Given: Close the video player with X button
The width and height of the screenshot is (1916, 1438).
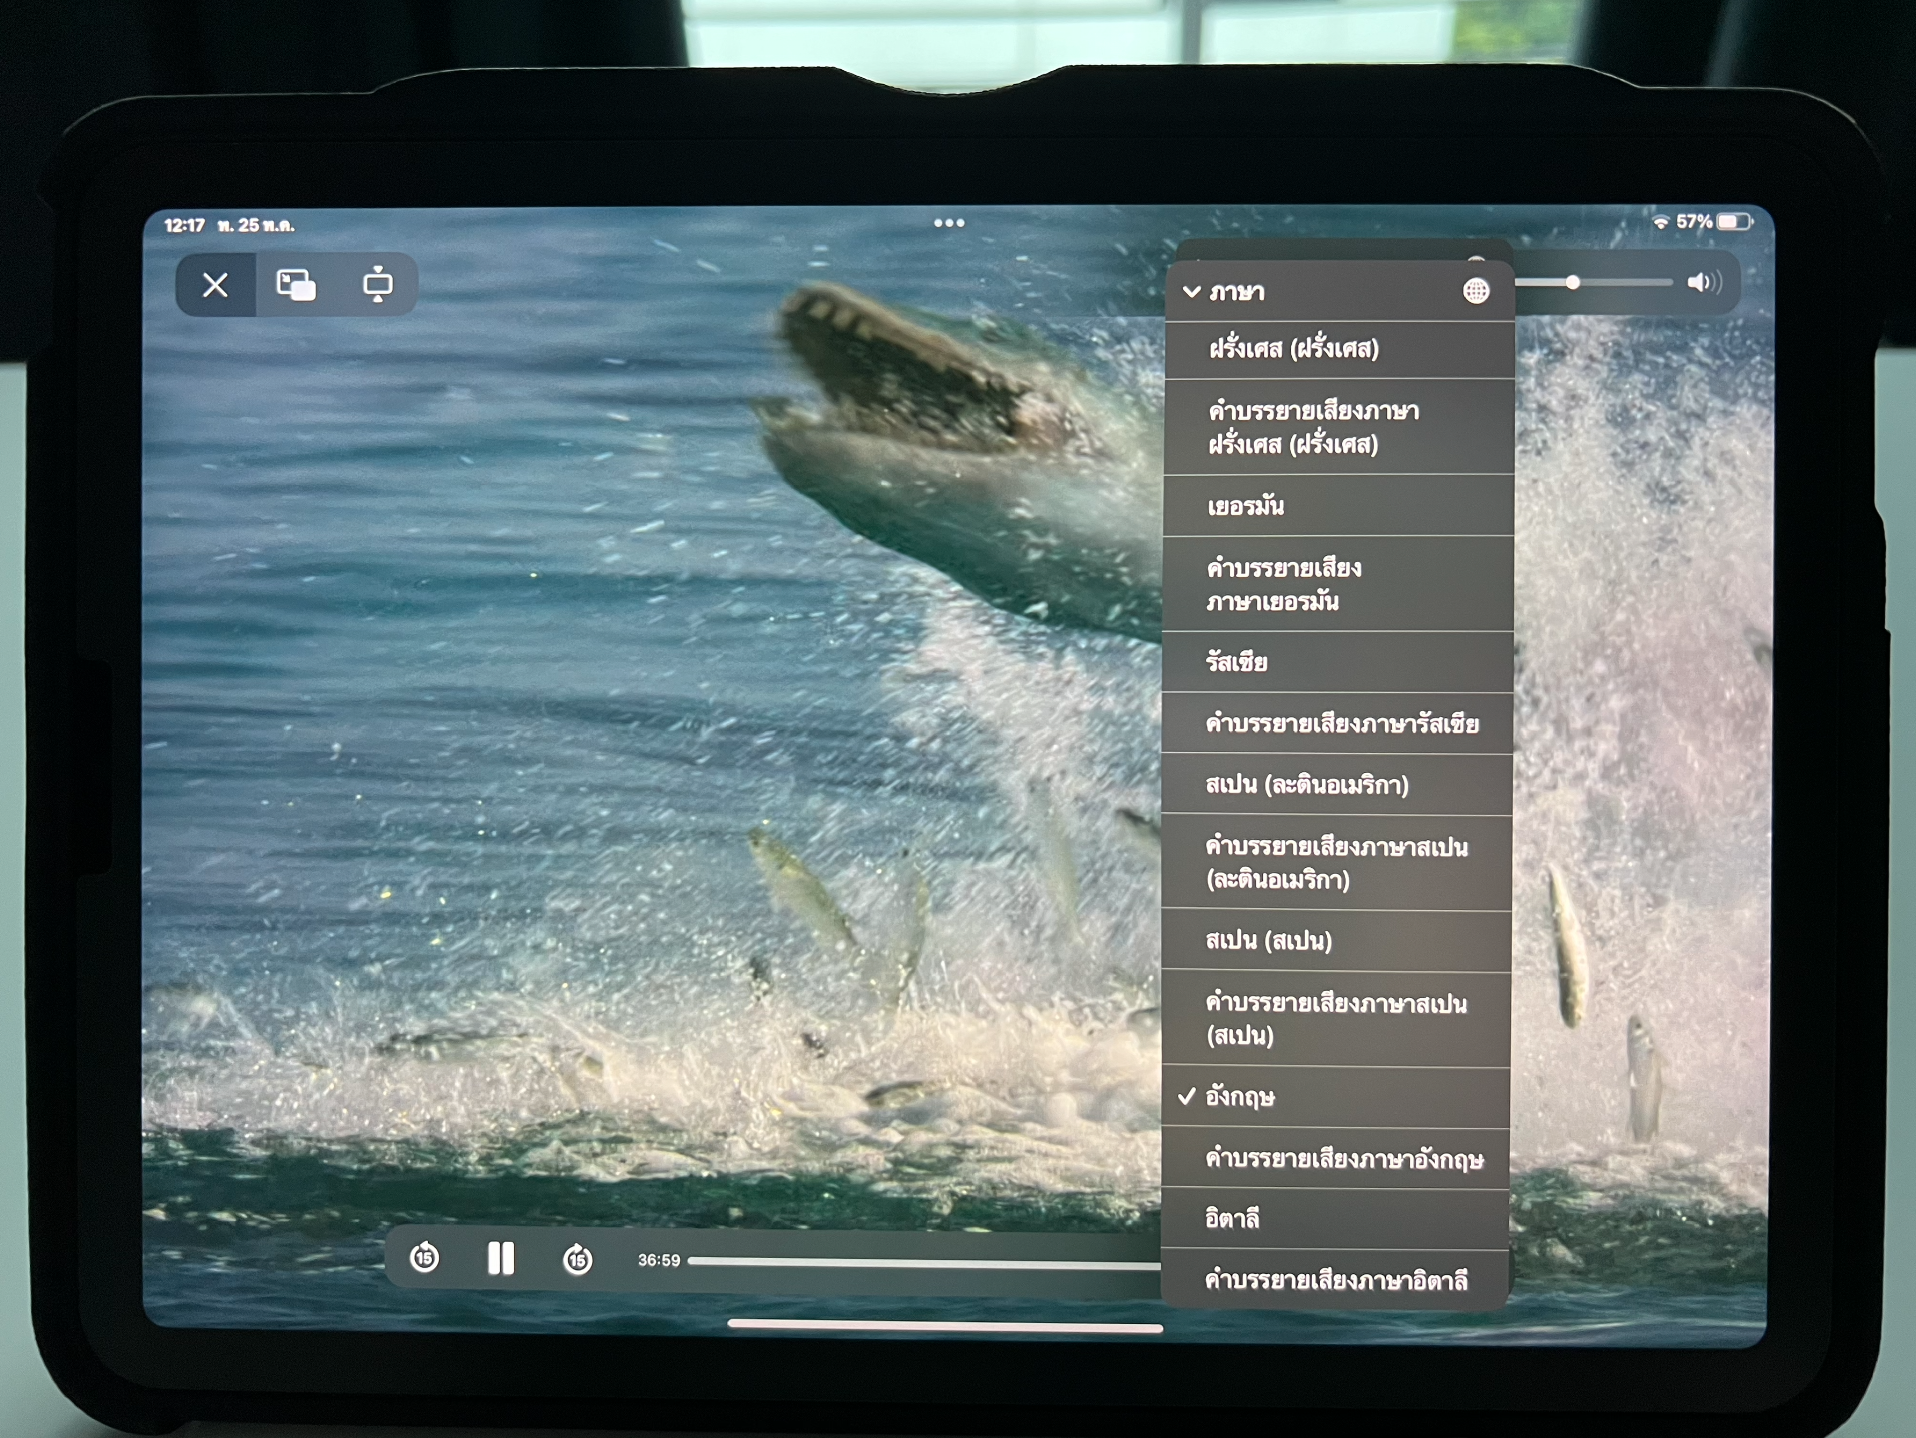Looking at the screenshot, I should (x=215, y=286).
